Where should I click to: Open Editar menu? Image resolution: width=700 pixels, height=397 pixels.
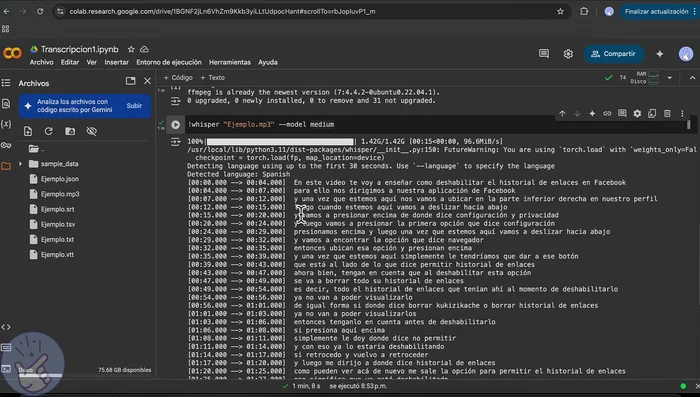coord(70,63)
